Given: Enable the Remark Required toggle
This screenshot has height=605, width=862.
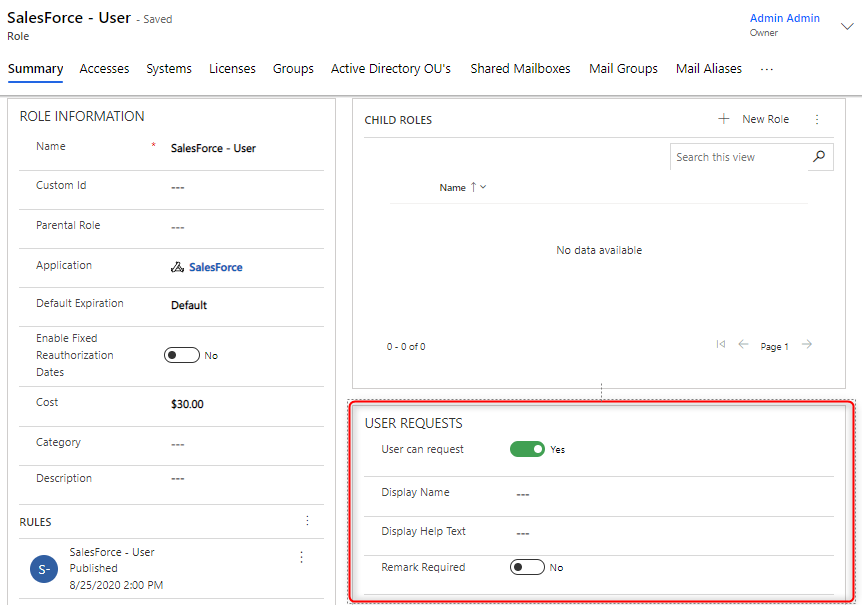Looking at the screenshot, I should coord(527,567).
